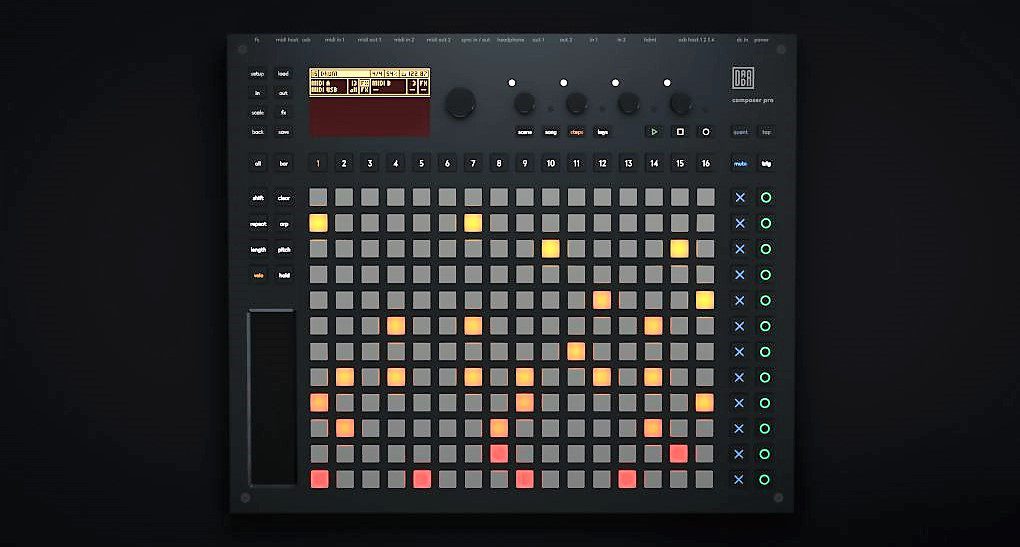Click the clear button
1020x547 pixels.
pos(284,198)
